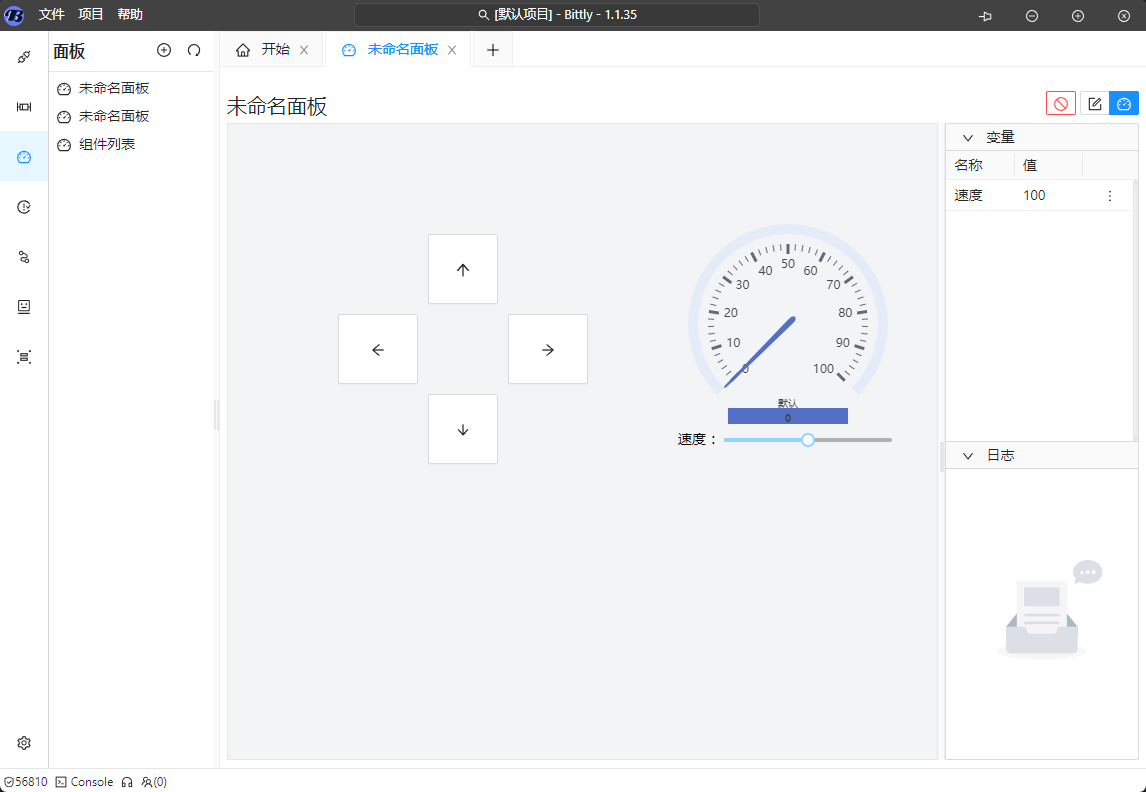Image resolution: width=1146 pixels, height=792 pixels.
Task: Select 组件列表 in panel list
Action: (x=107, y=144)
